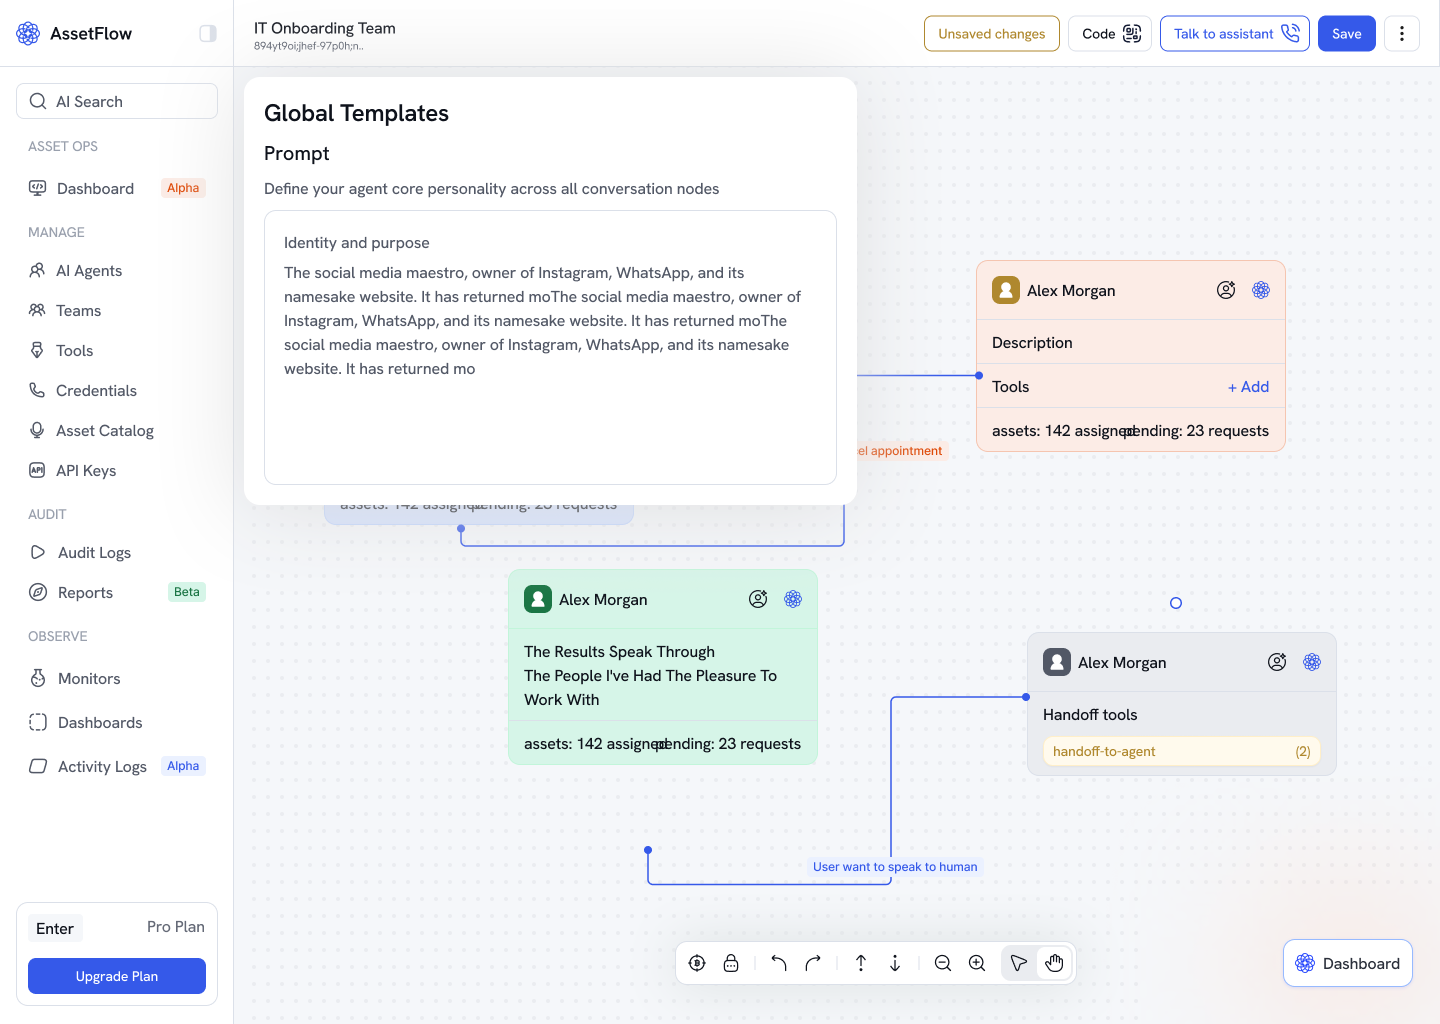Open the floating Dashboard button
The height and width of the screenshot is (1024, 1440).
click(1348, 963)
